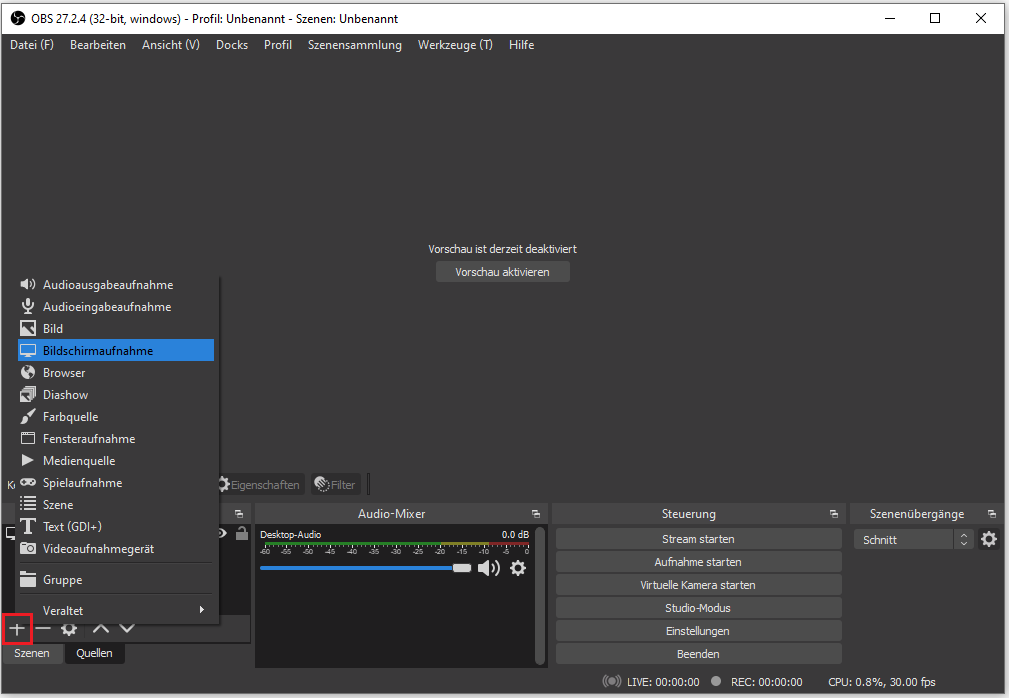Pop out the Audio-Mixer dock icon
1009x698 pixels.
[535, 514]
